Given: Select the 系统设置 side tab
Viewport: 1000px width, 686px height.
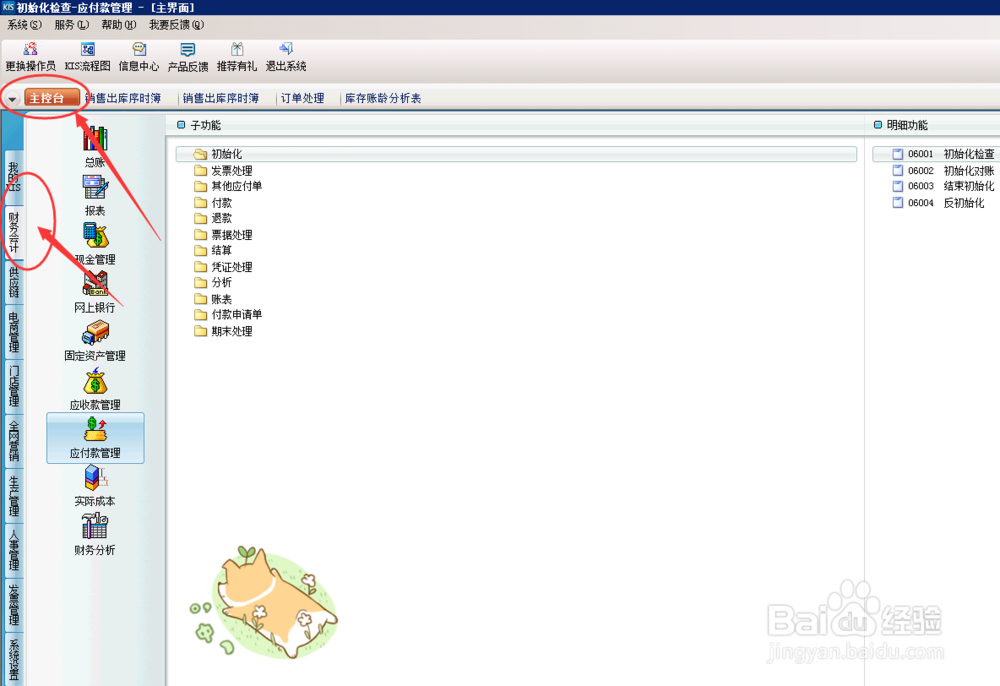Looking at the screenshot, I should pos(13,658).
